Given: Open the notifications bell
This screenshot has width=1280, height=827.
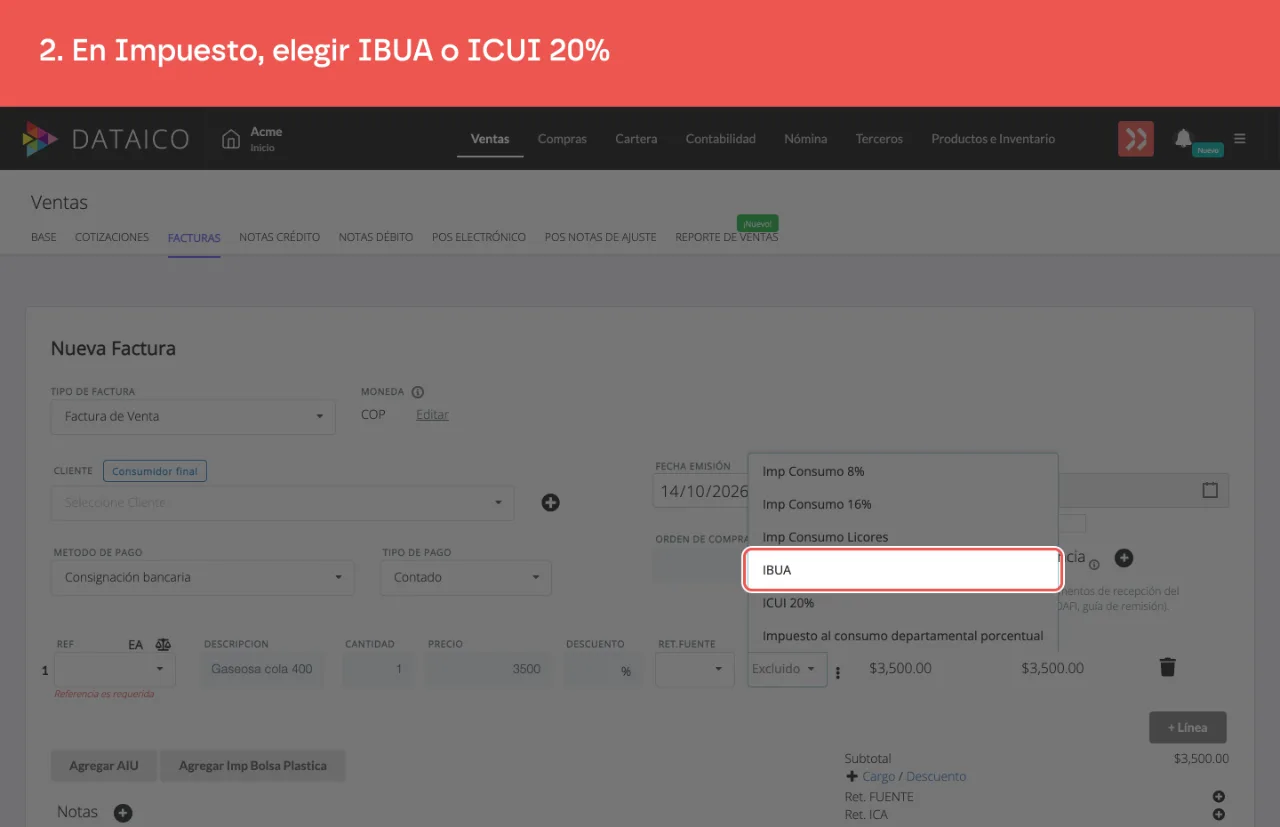Looking at the screenshot, I should pyautogui.click(x=1184, y=138).
